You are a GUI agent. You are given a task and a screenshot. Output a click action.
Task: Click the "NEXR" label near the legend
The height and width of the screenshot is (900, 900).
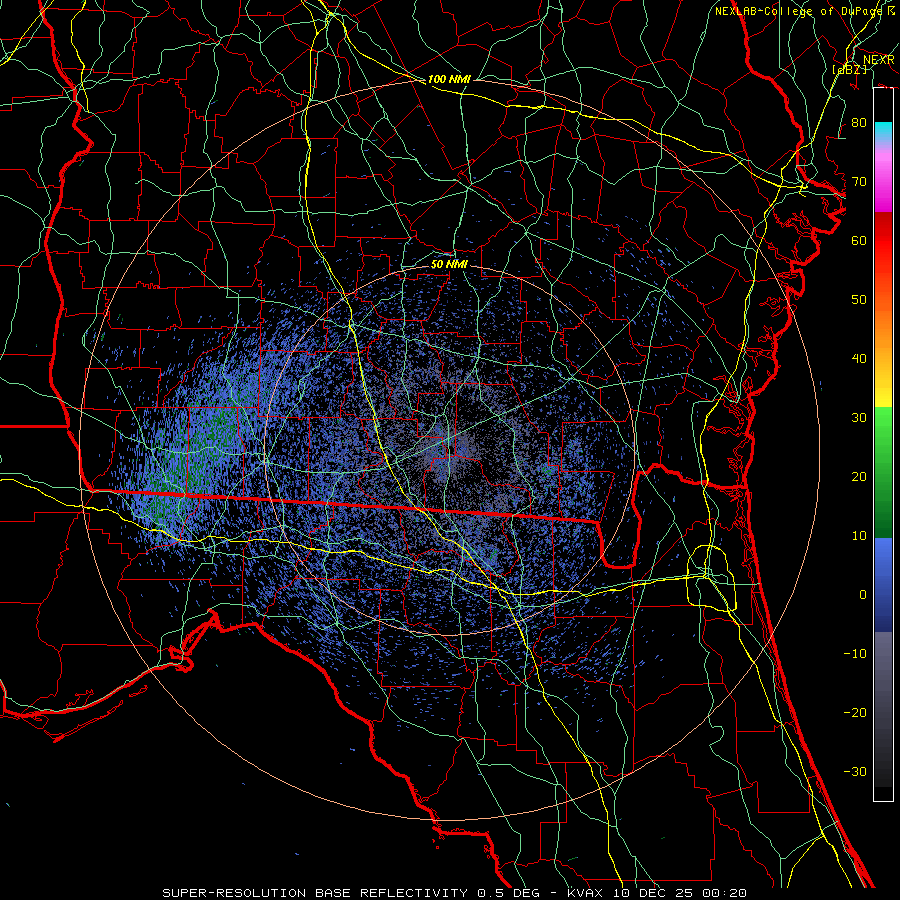pyautogui.click(x=879, y=60)
